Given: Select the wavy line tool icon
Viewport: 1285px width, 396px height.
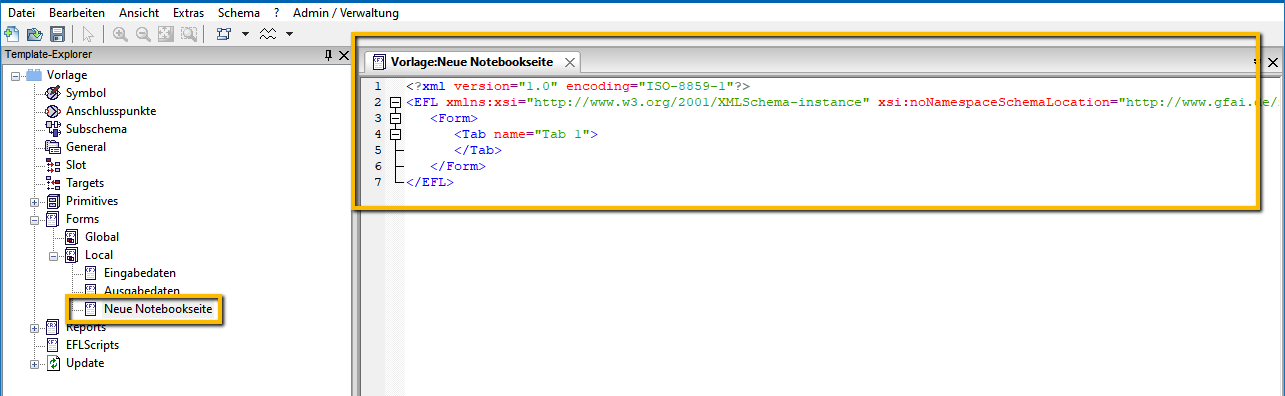Looking at the screenshot, I should click(268, 34).
